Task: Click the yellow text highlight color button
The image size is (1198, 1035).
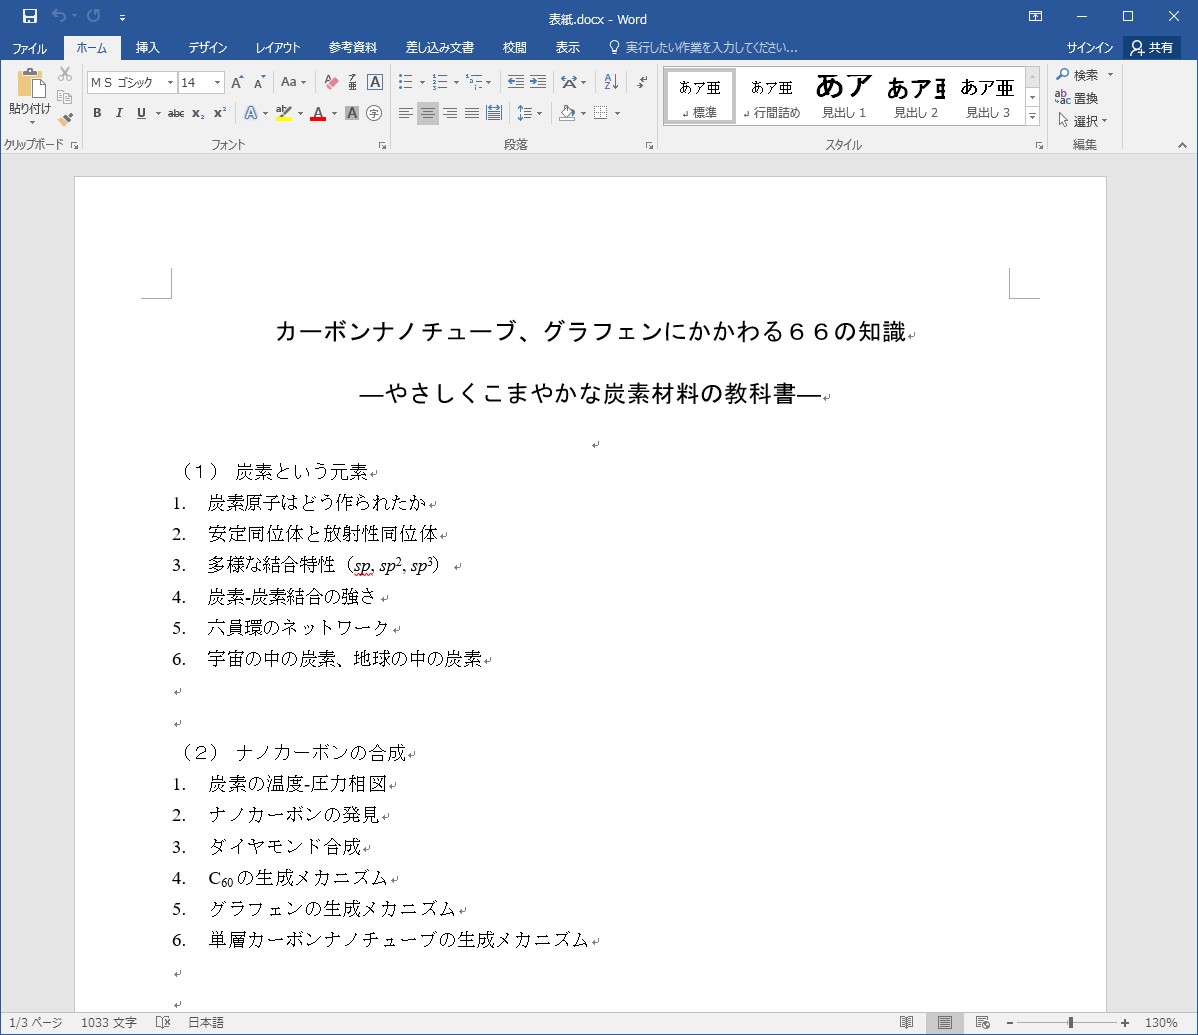Action: pos(283,113)
